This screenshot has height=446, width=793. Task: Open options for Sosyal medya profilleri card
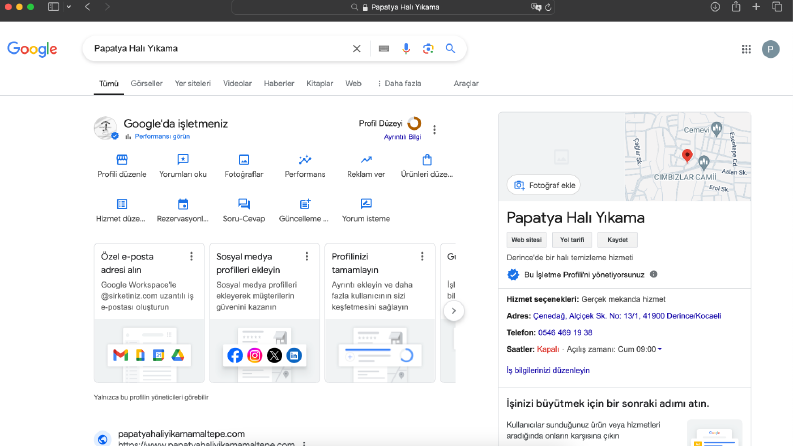pos(306,256)
